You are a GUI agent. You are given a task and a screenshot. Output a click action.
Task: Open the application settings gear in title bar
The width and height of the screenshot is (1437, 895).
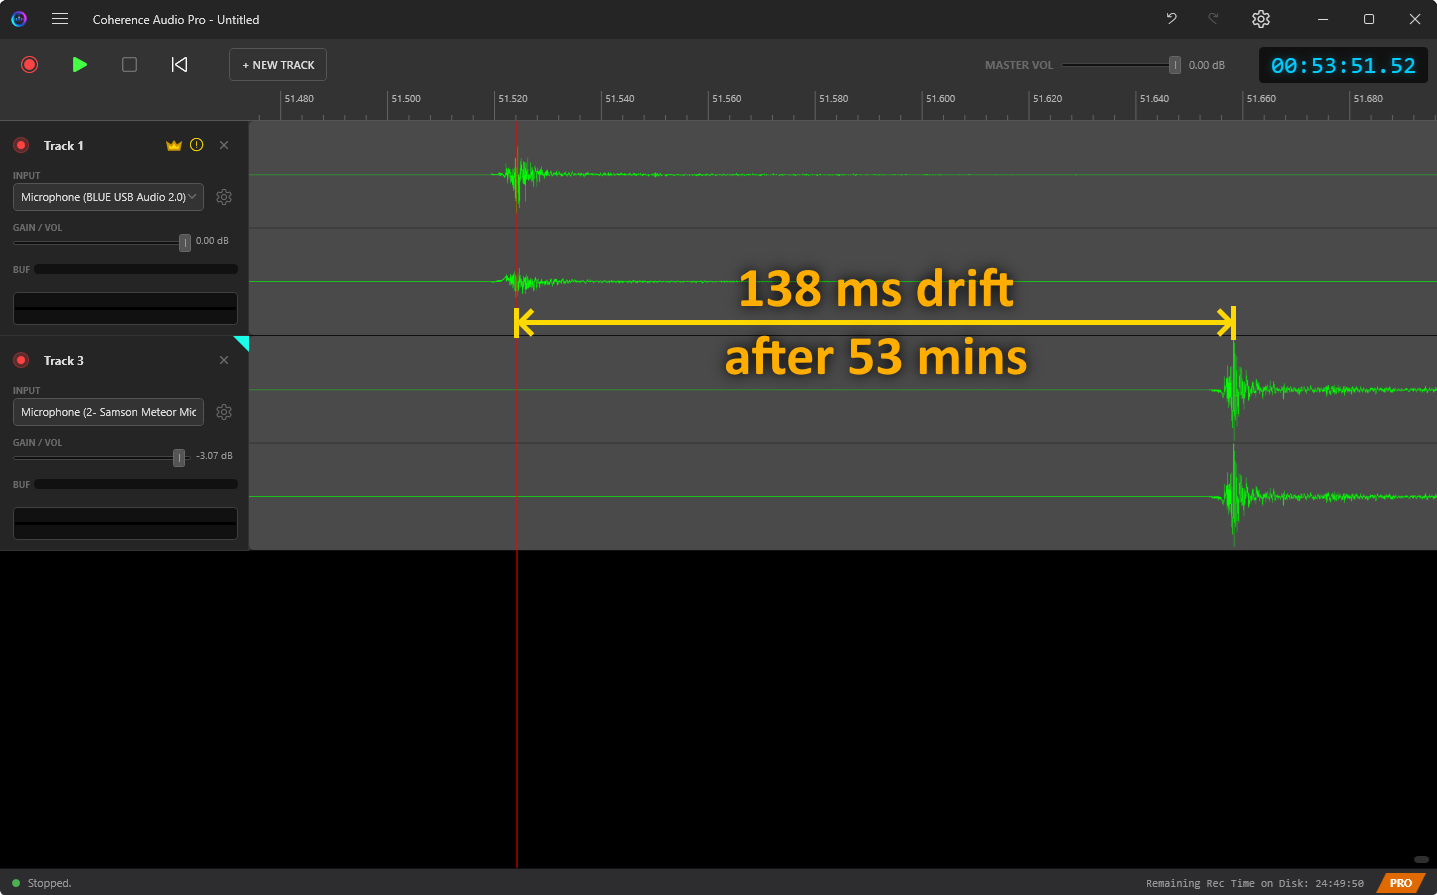click(1261, 18)
